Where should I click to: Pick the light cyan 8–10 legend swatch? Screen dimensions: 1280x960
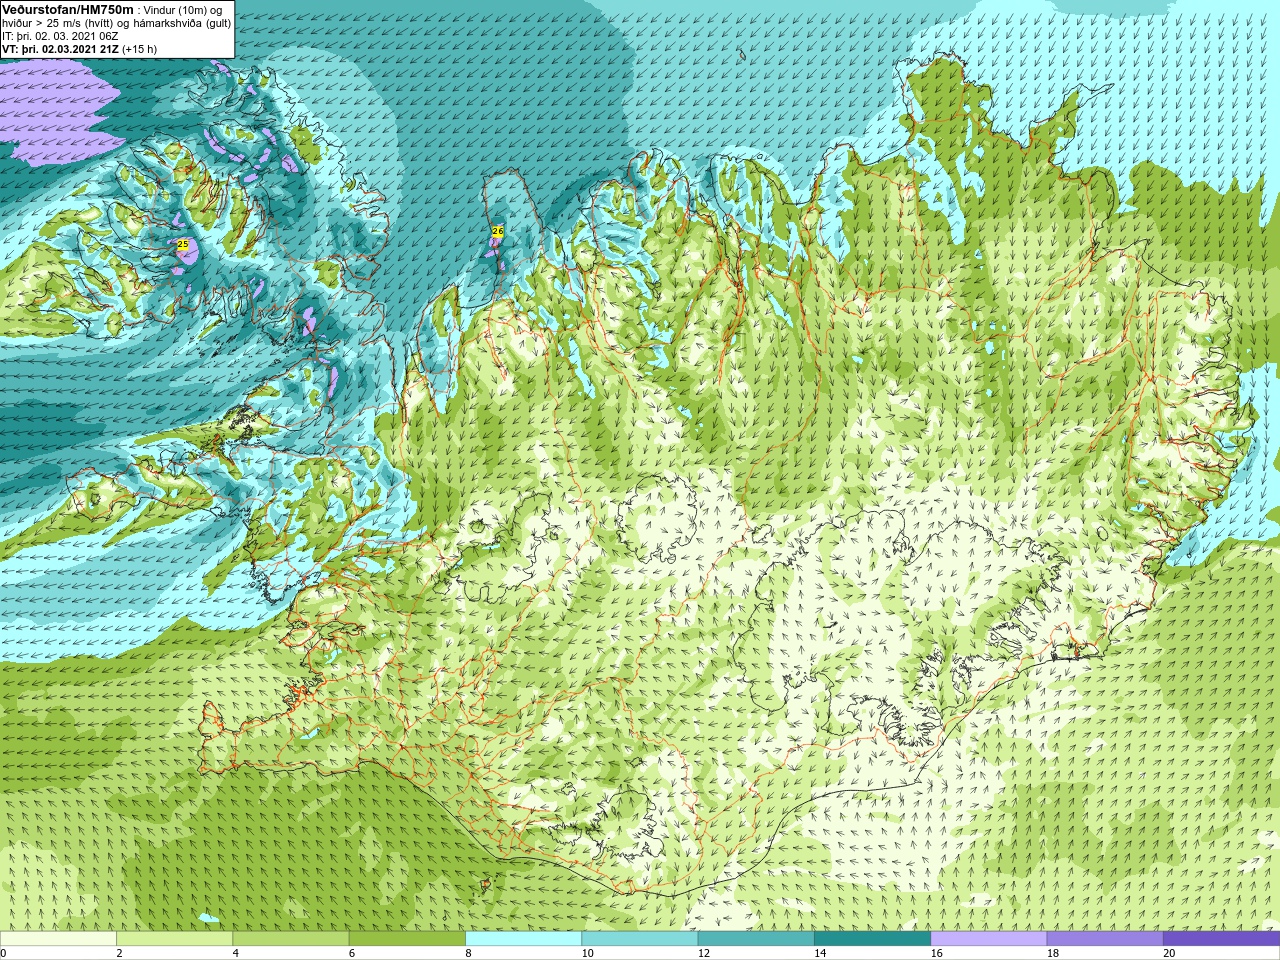point(523,939)
